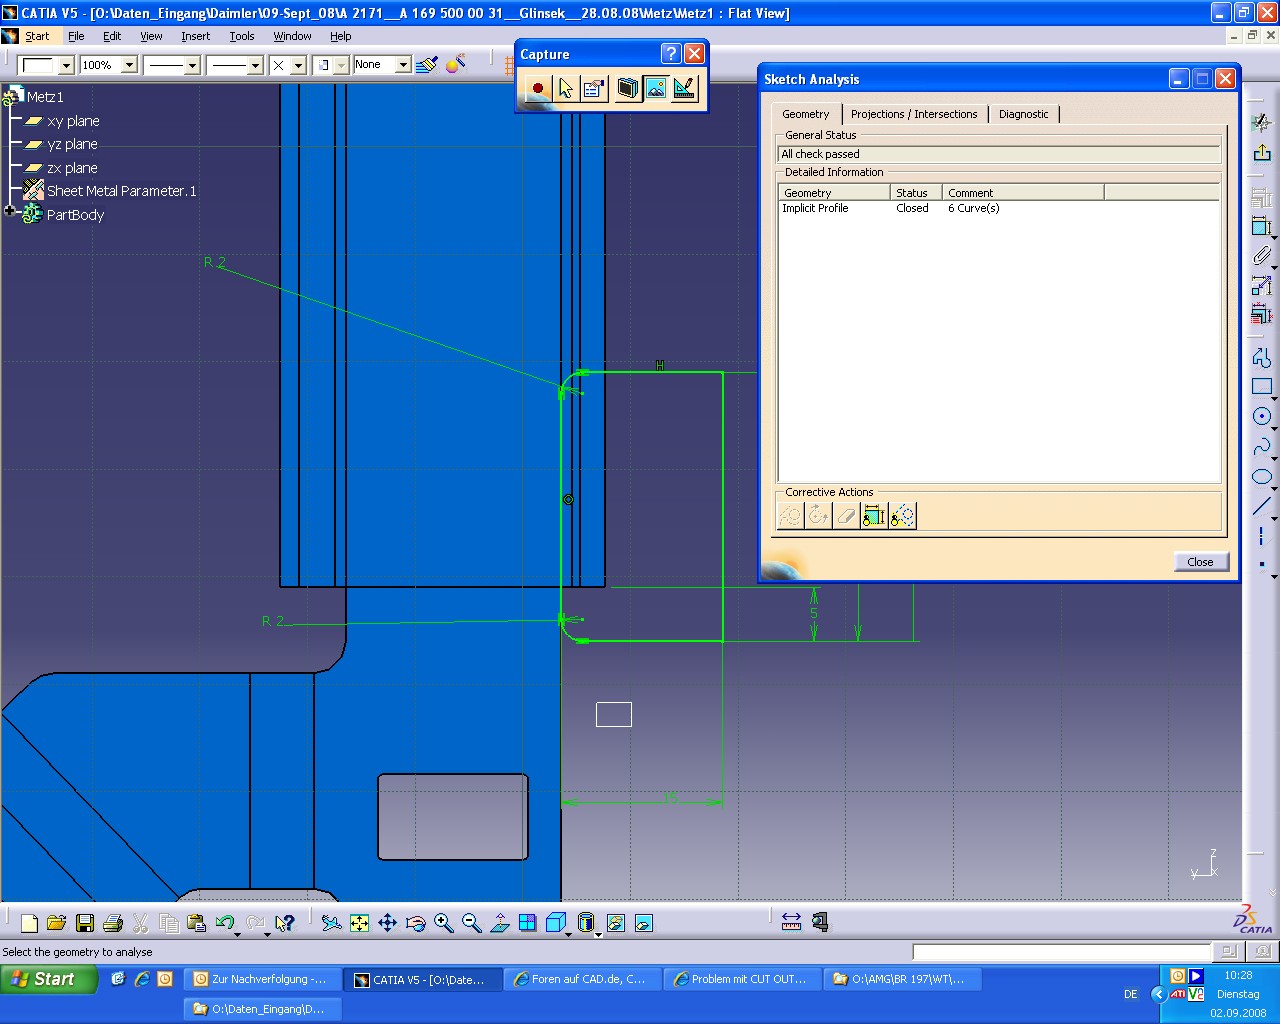Click the Hide/Show icon
1280x1024 pixels.
(x=616, y=923)
